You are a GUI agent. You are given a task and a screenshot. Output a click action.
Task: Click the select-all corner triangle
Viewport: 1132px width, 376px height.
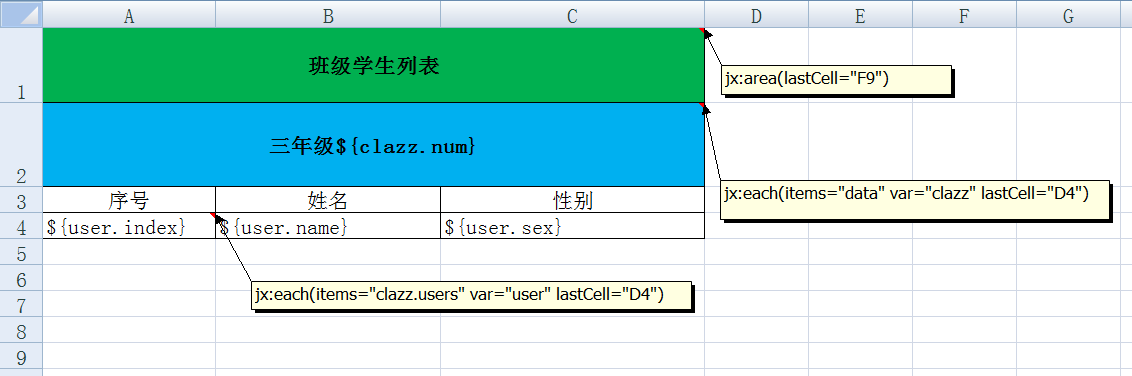(x=21, y=14)
